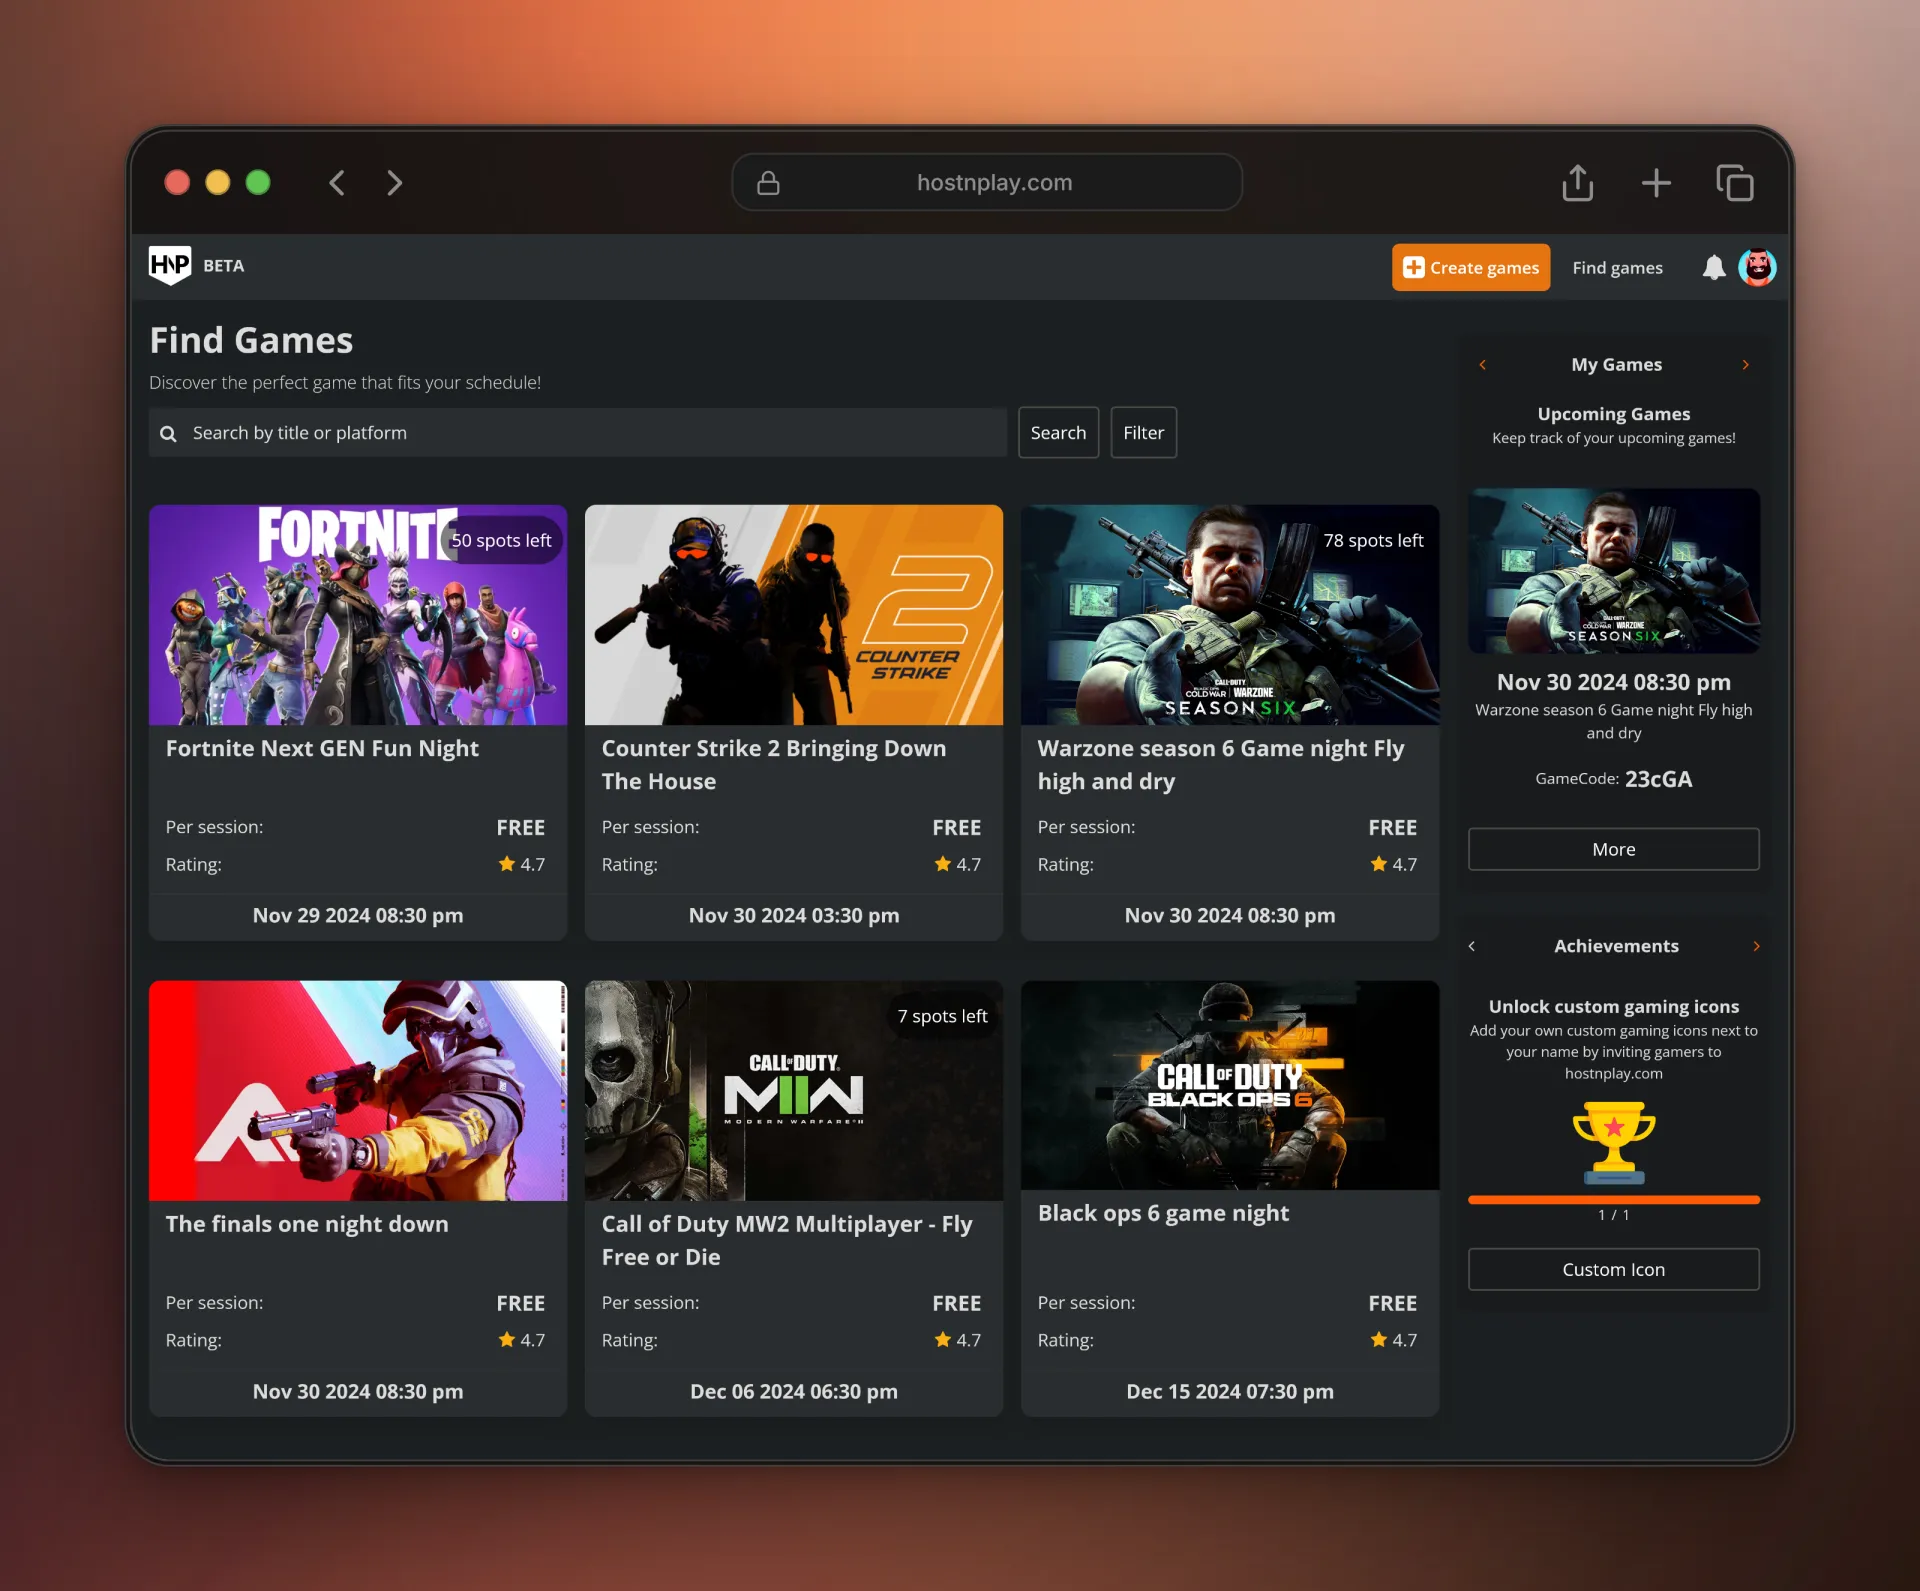Open The Finals game thumbnail
The image size is (1920, 1591).
click(358, 1090)
